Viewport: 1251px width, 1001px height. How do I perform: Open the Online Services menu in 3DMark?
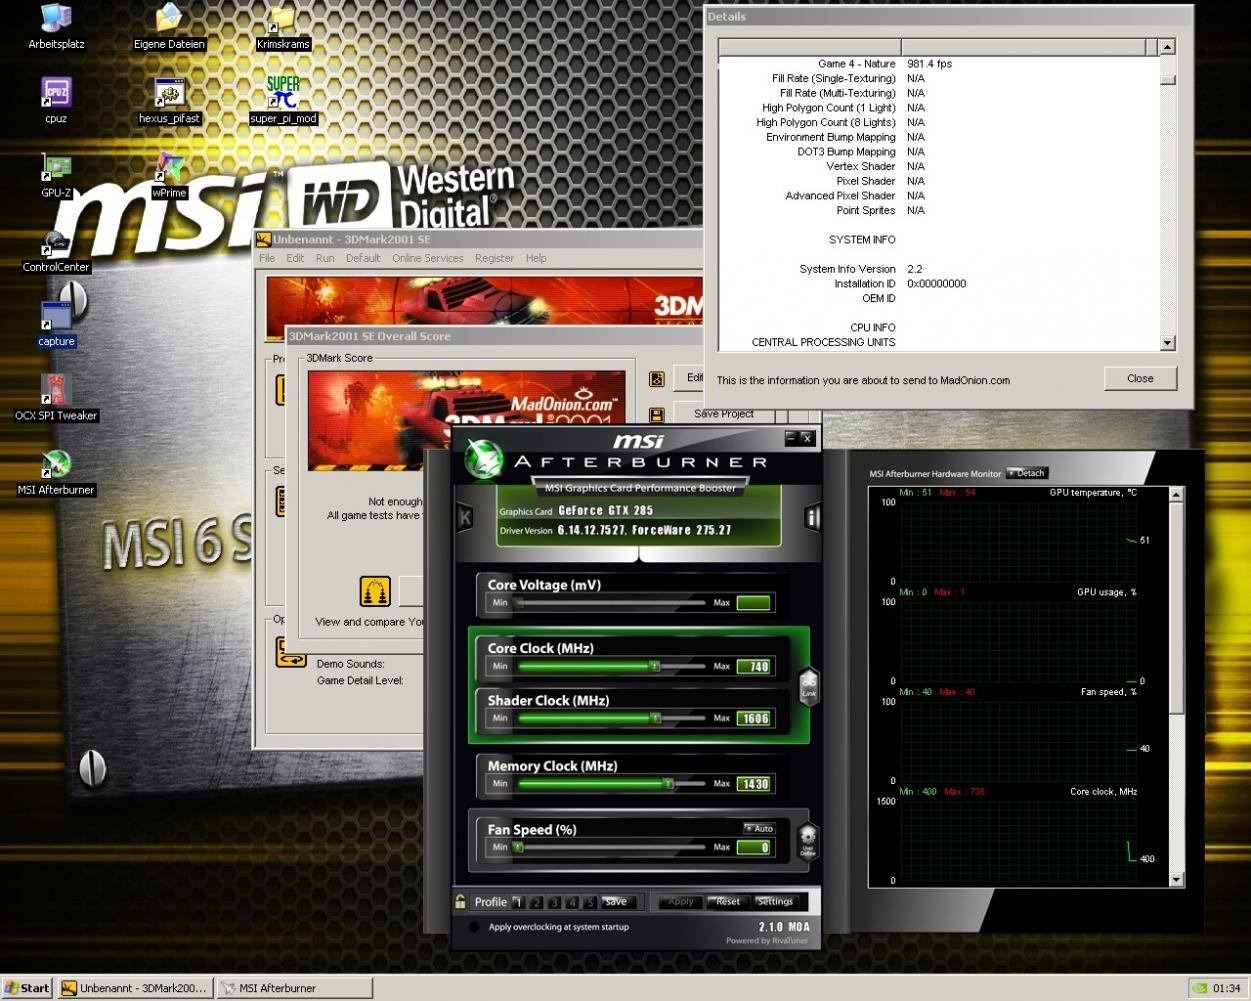[x=428, y=258]
